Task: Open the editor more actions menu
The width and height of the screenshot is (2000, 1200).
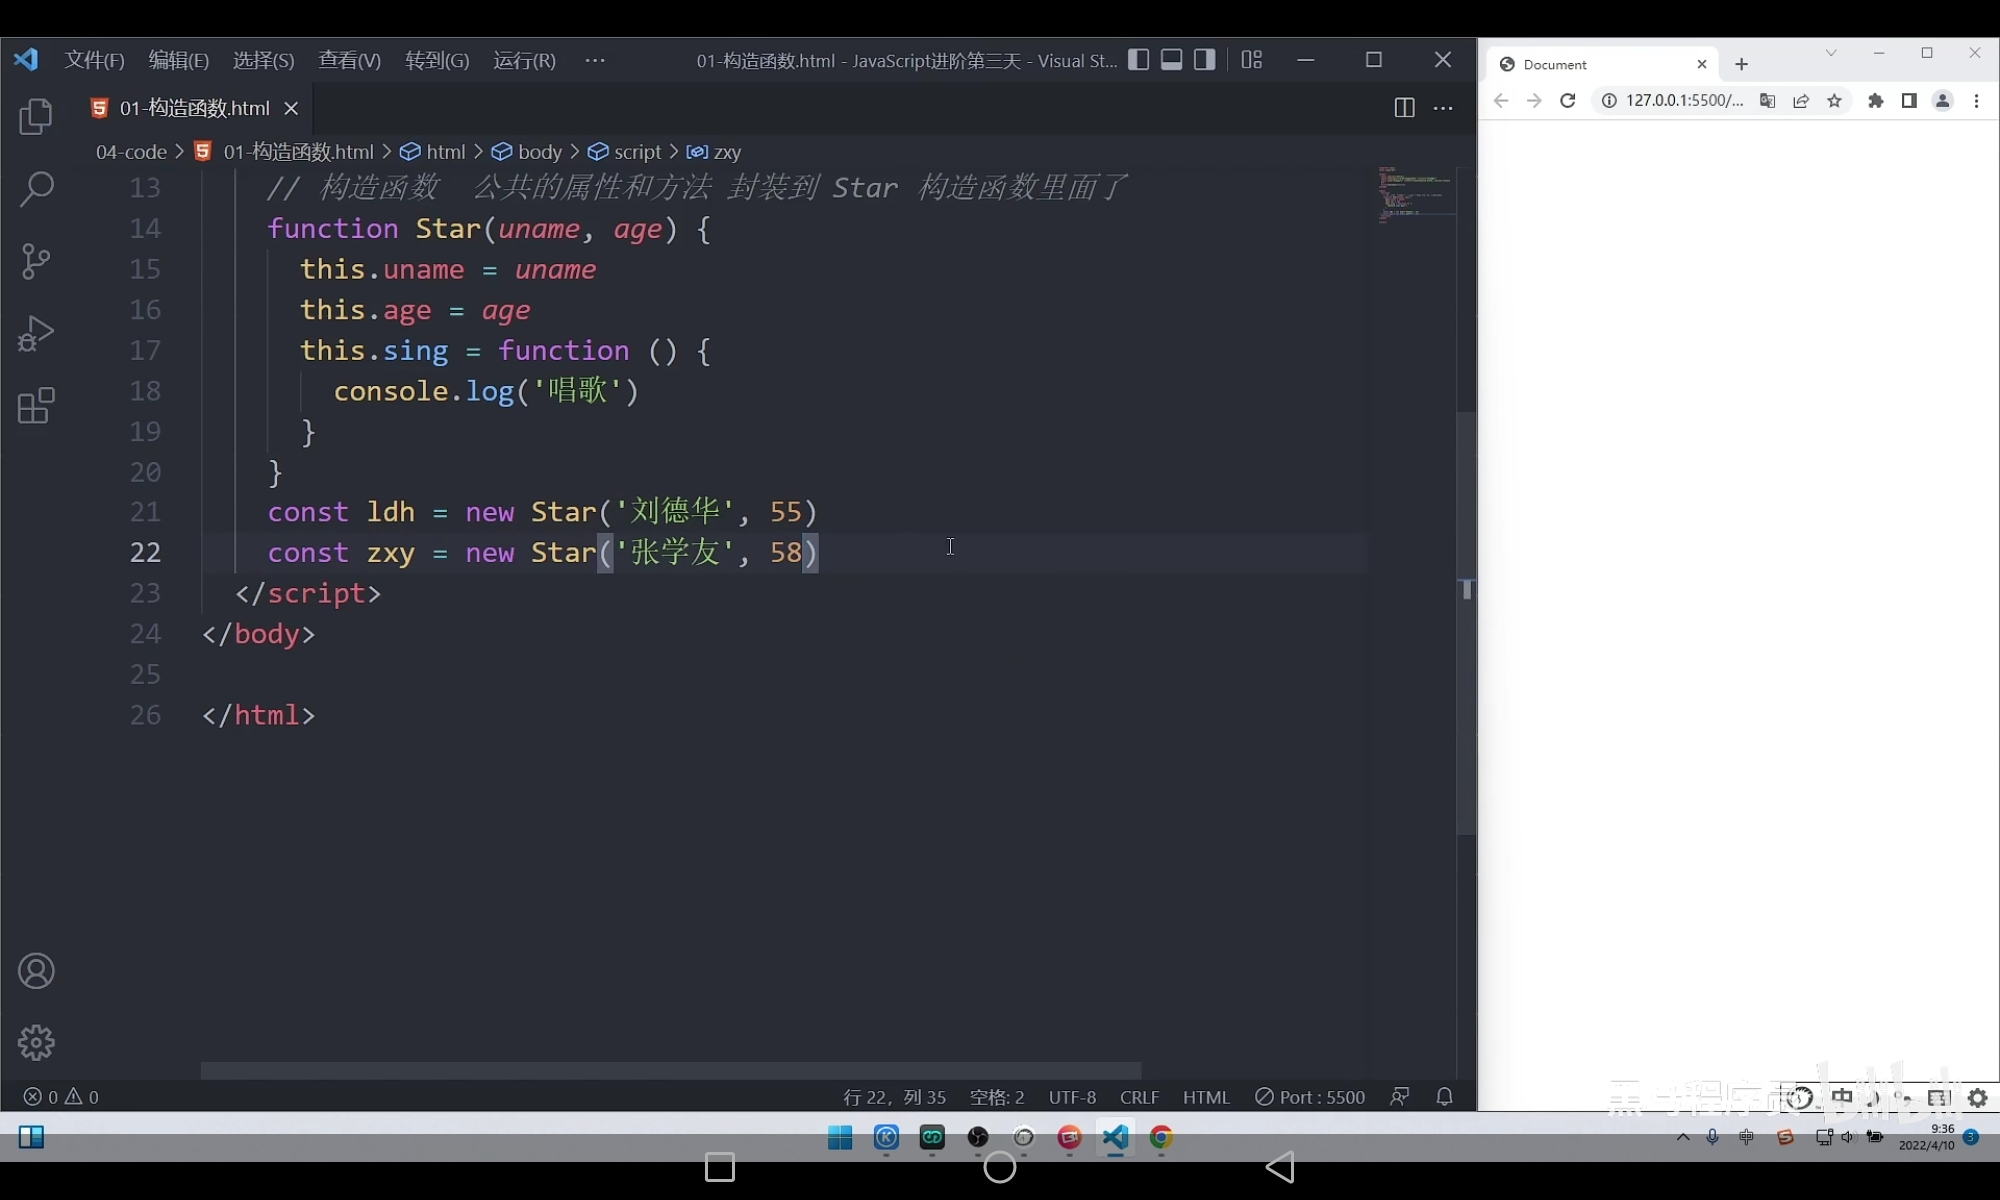Action: (1444, 108)
